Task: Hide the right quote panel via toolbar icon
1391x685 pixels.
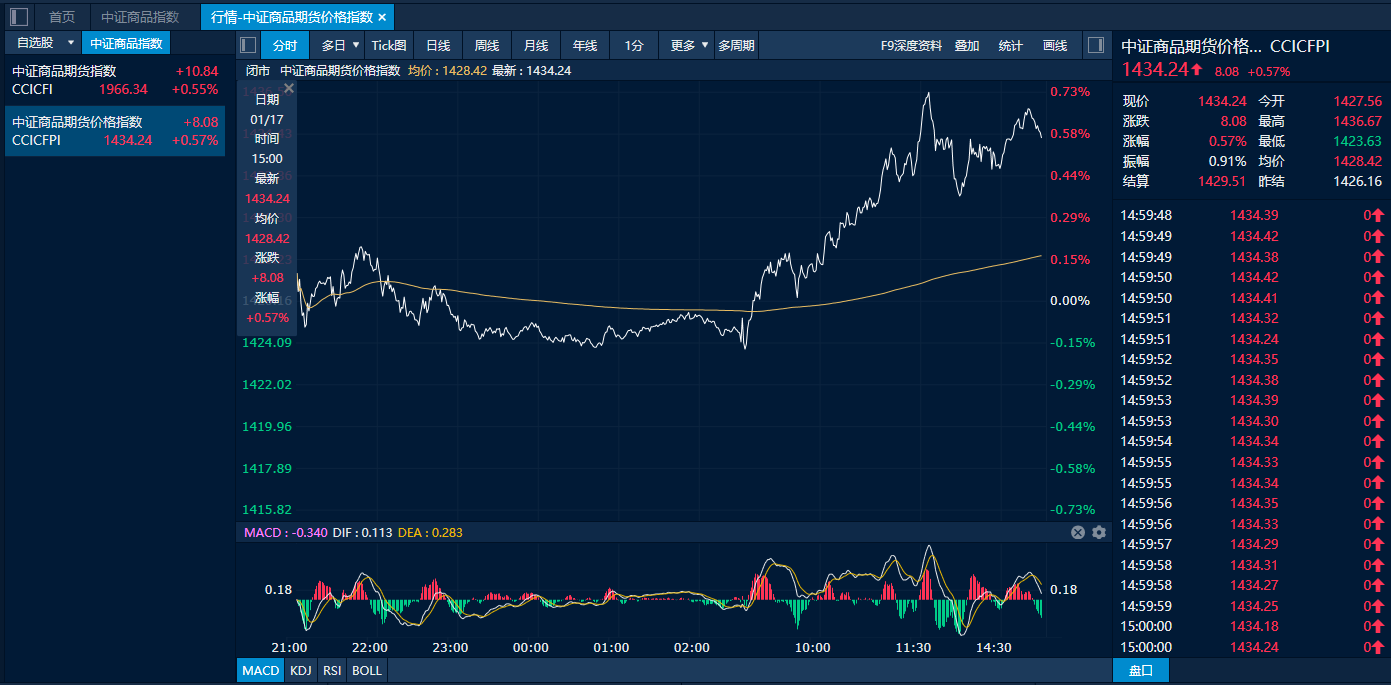Action: [x=1095, y=45]
